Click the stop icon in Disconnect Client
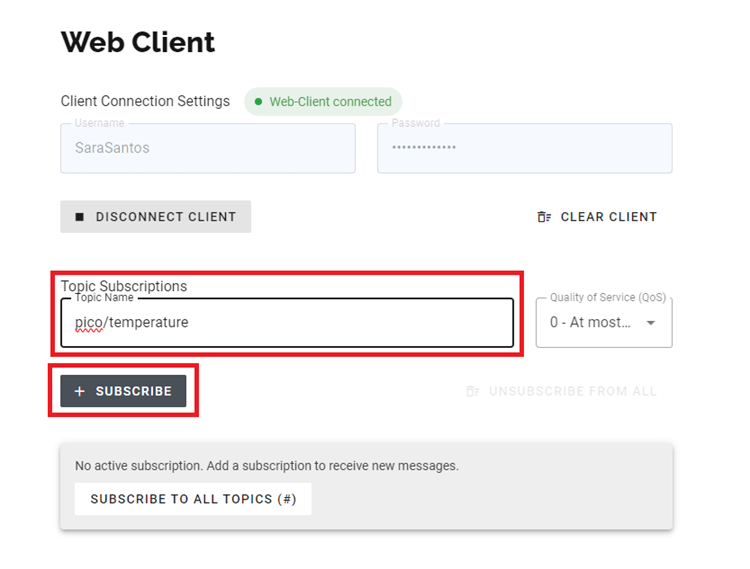This screenshot has width=750, height=569. tap(80, 217)
